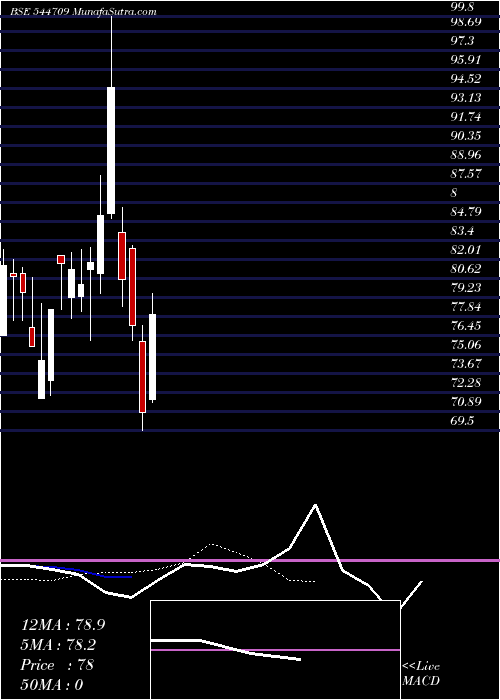Click the 98.69 price axis label
Viewport: 500px width, 700px height.
pos(466,22)
